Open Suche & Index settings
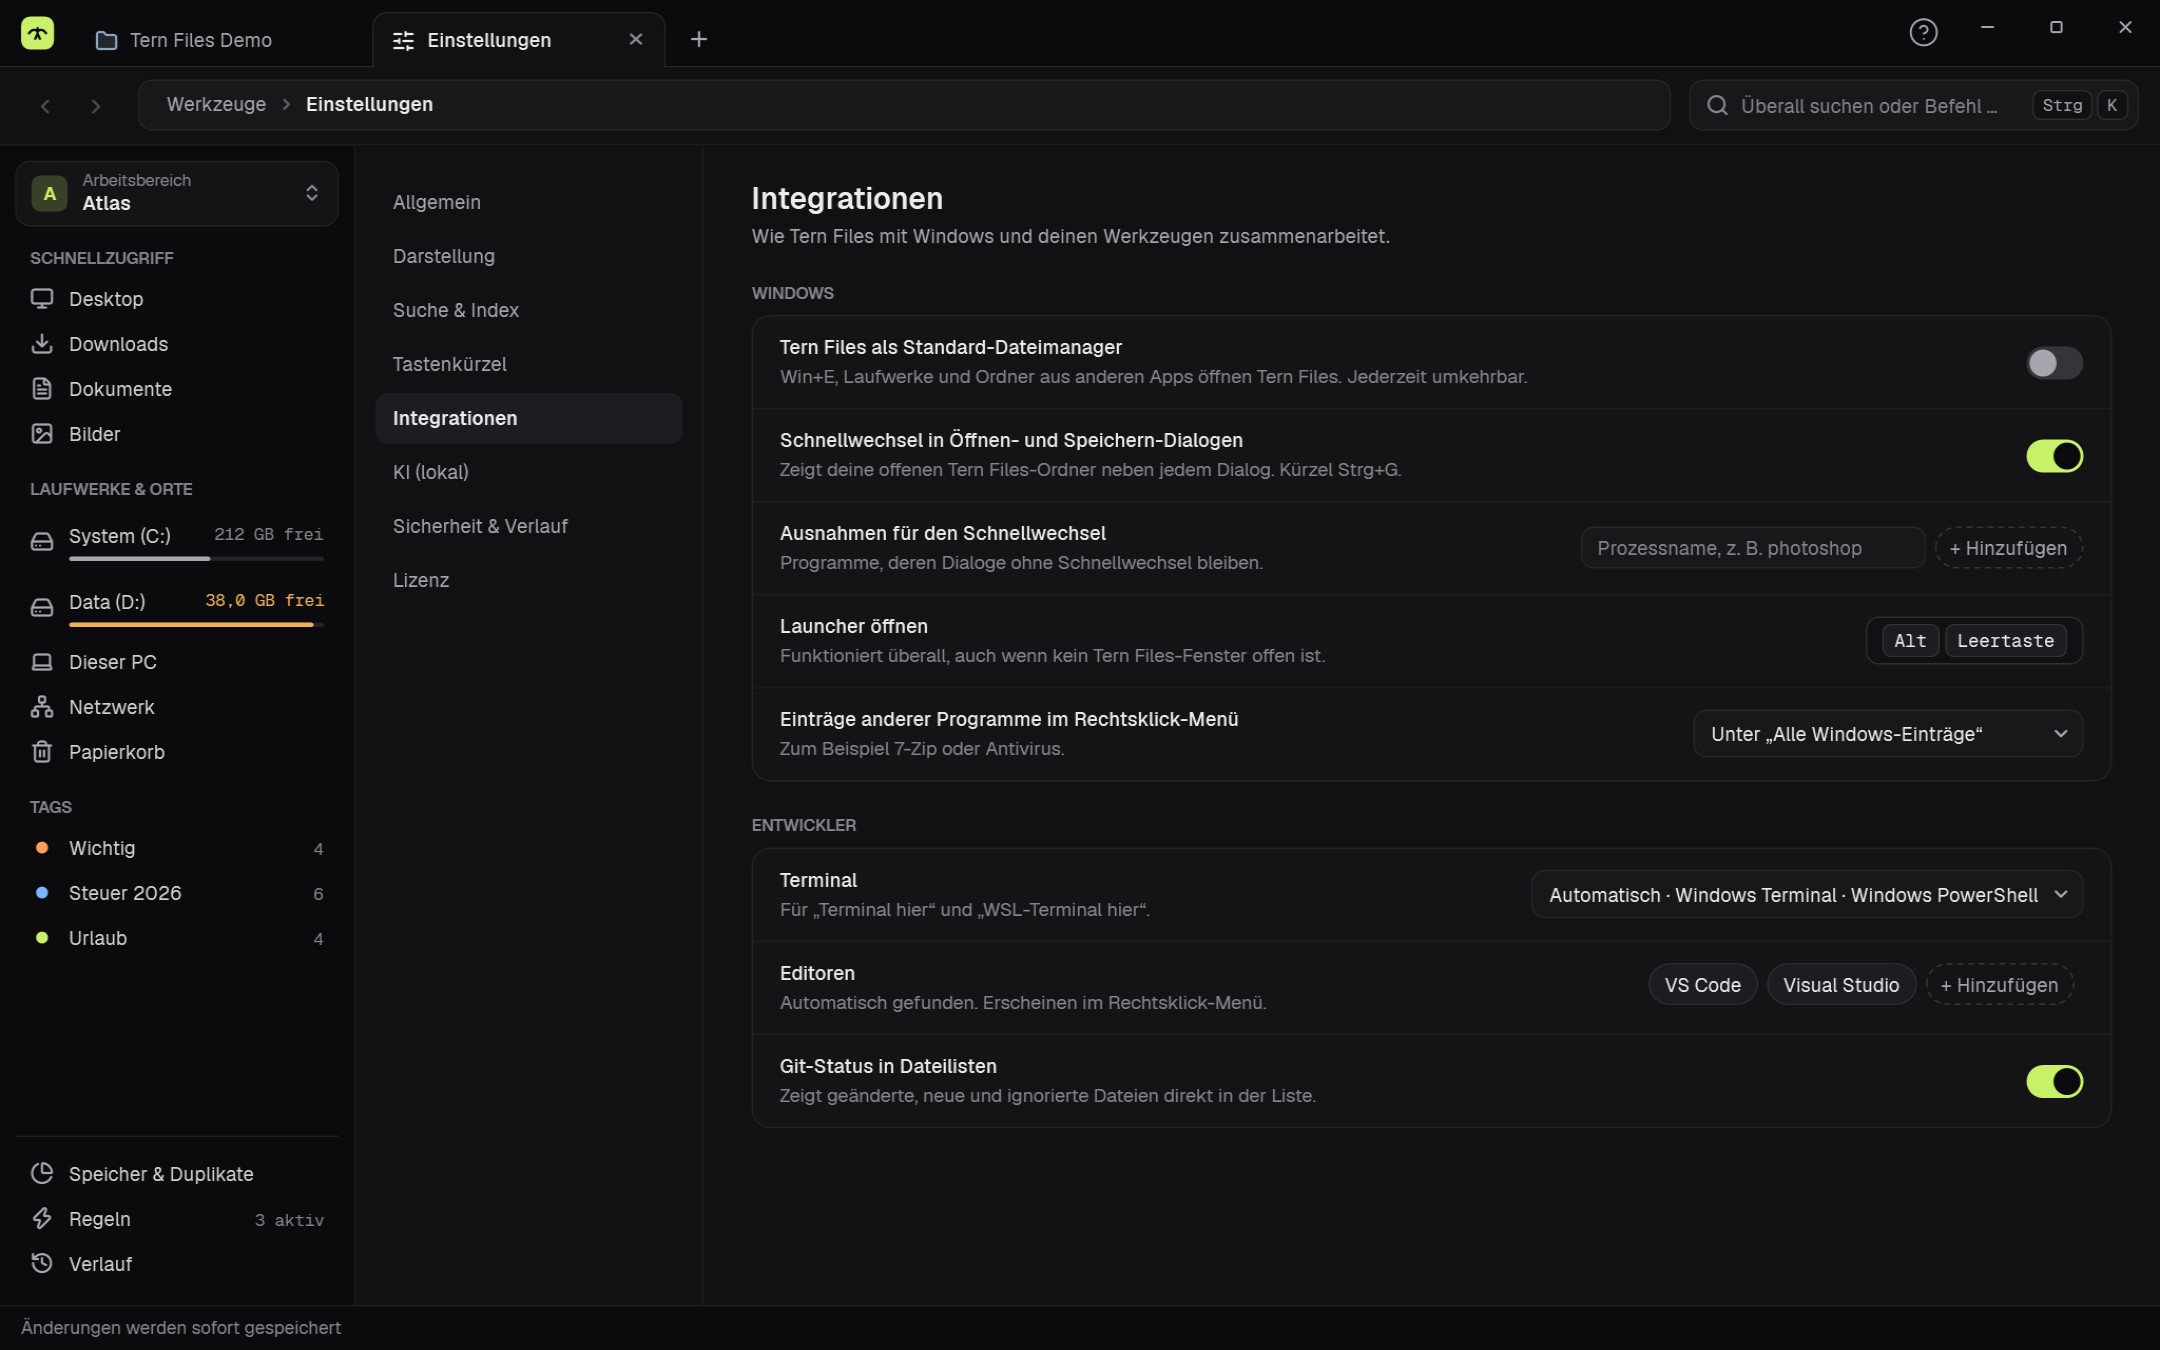This screenshot has height=1350, width=2160. (x=529, y=310)
